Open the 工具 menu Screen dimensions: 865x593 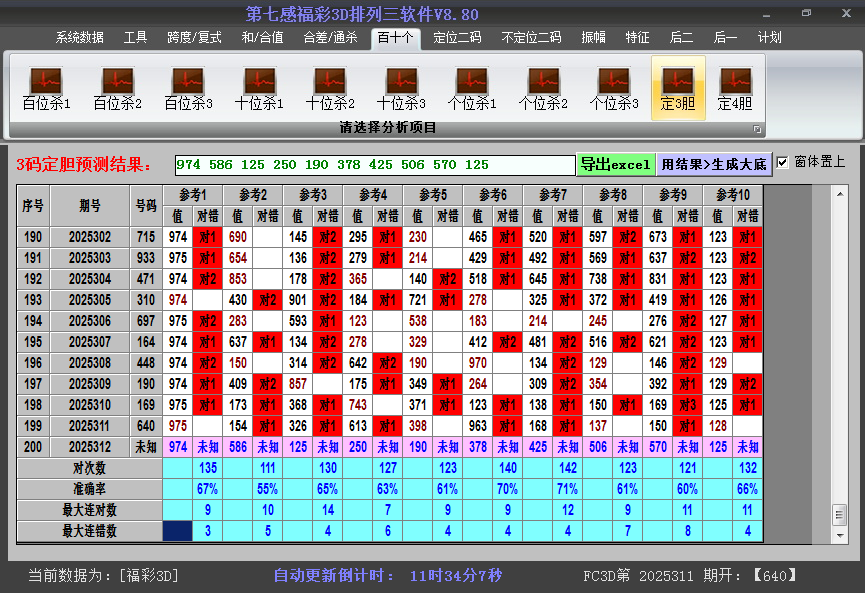coord(134,37)
